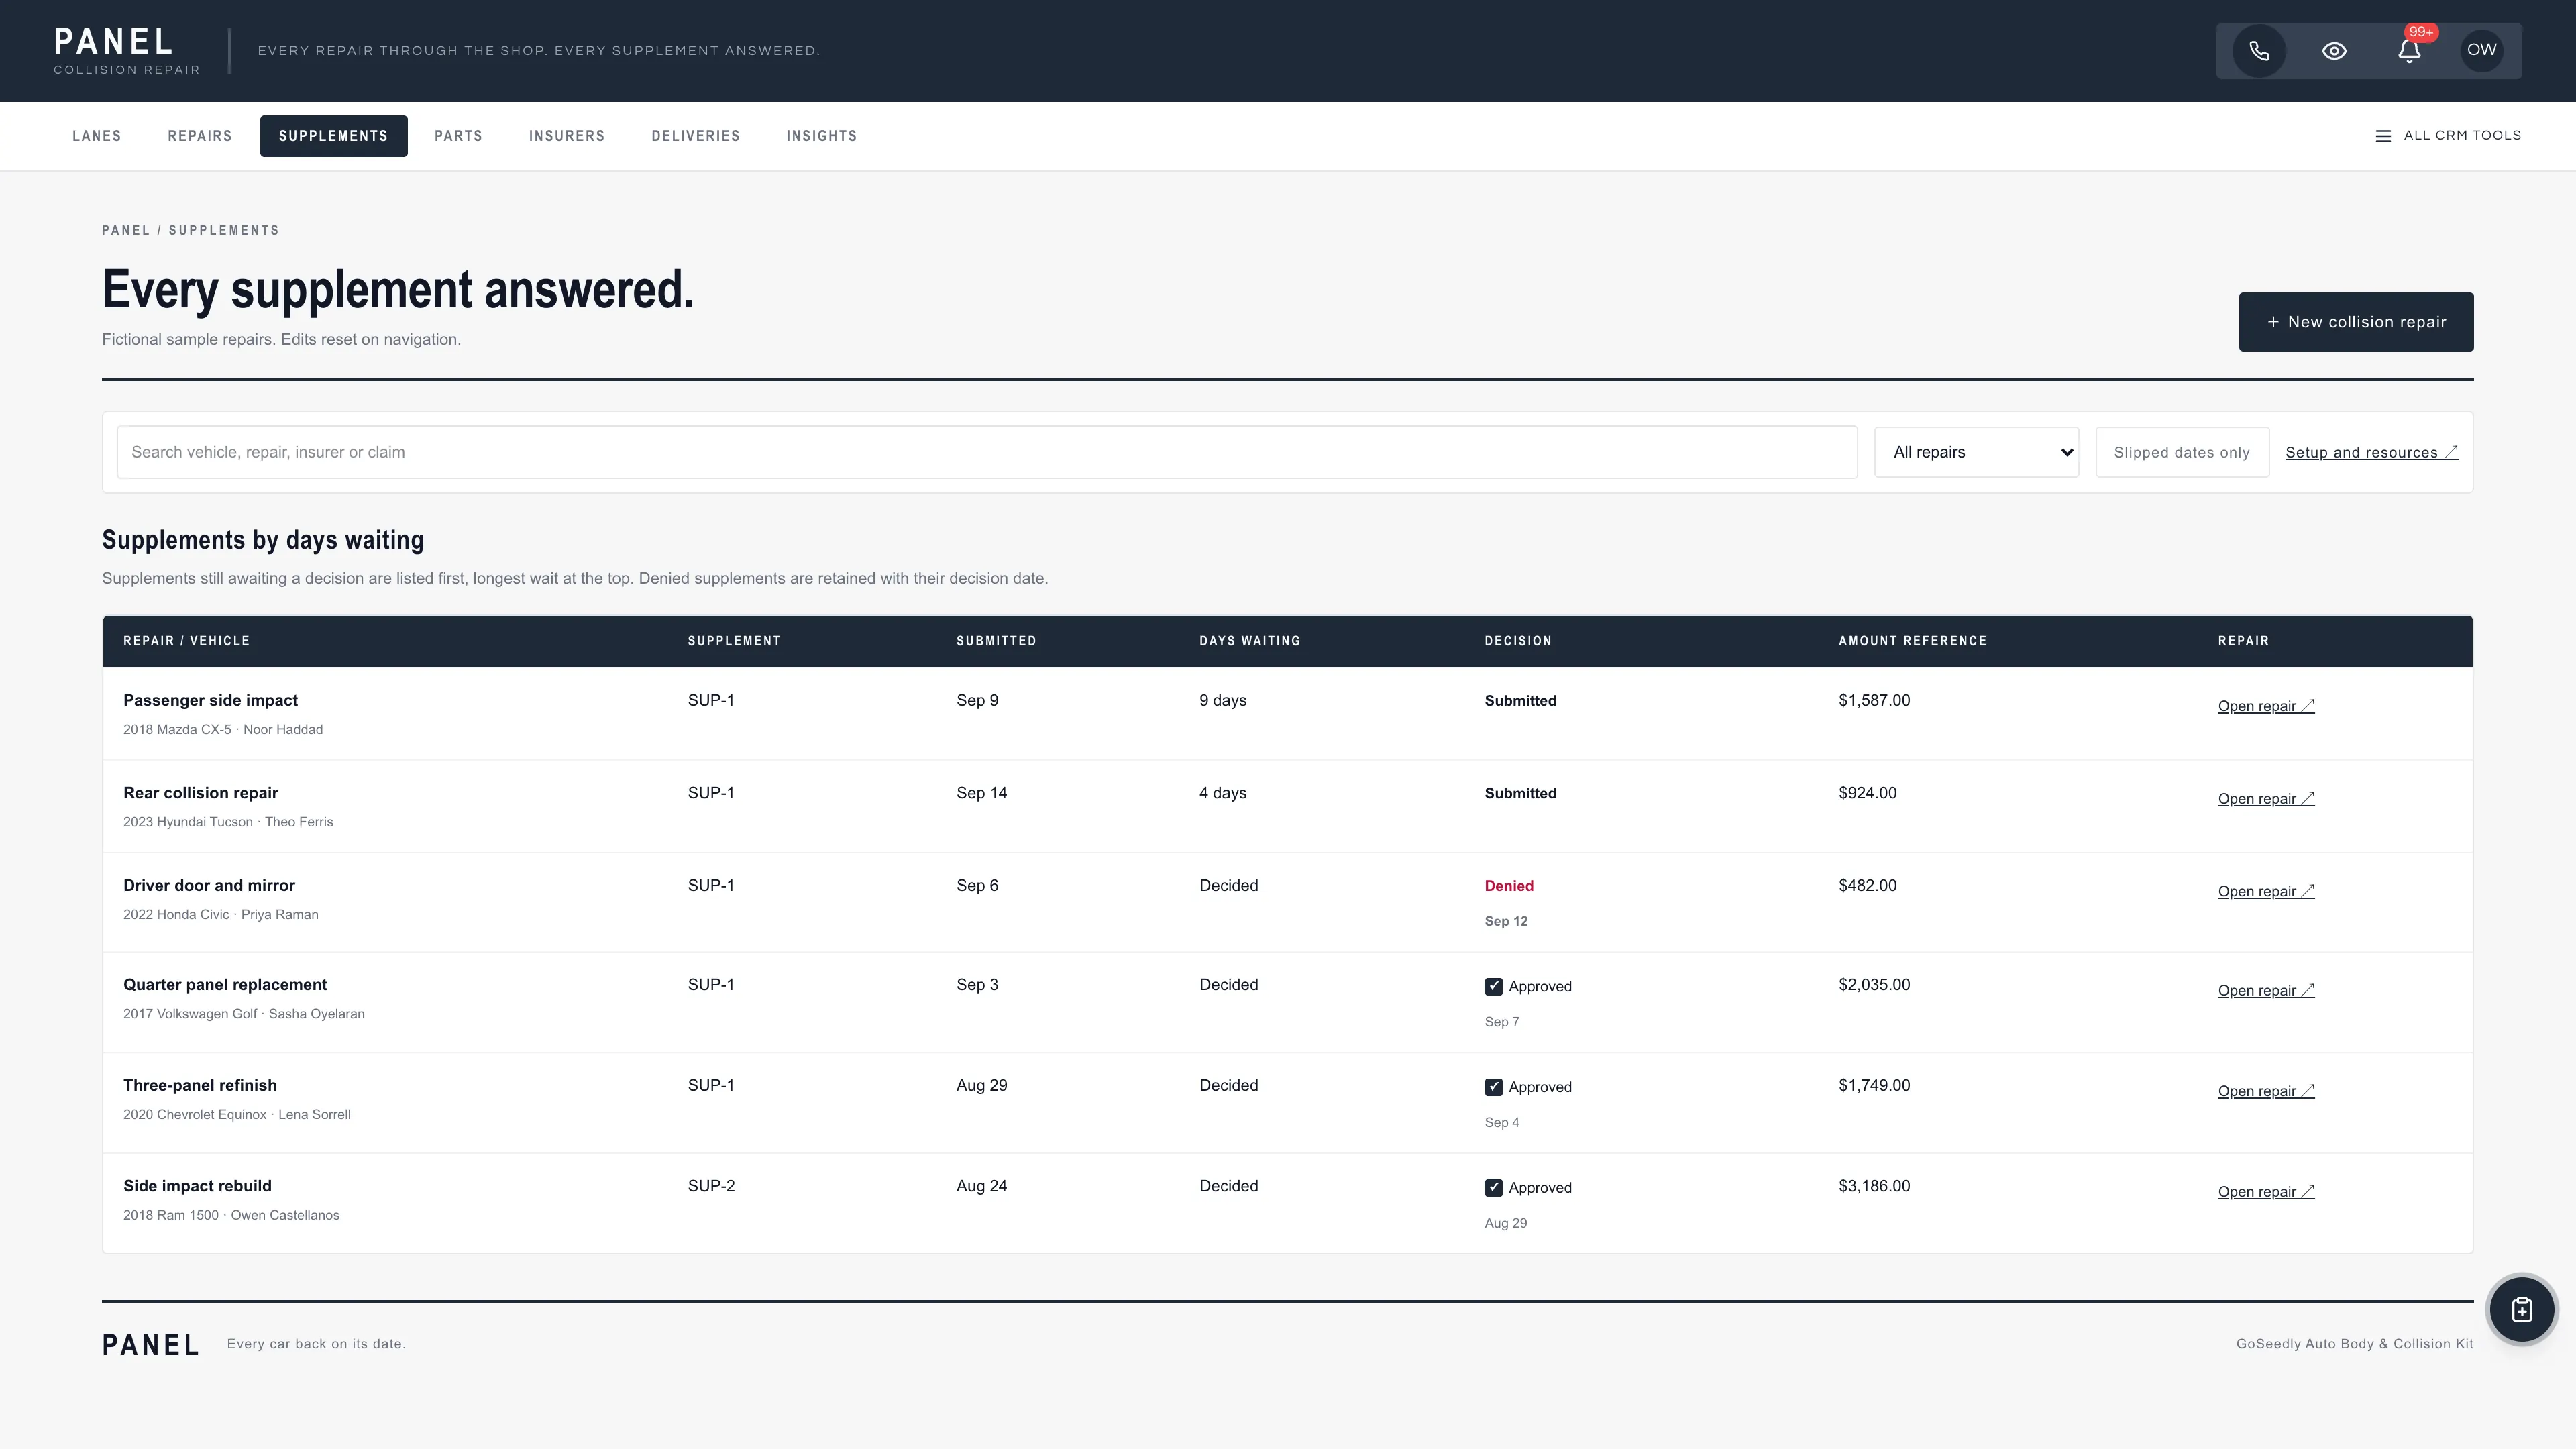Go to the Parts tab
Viewport: 2576px width, 1449px height.
coord(458,136)
